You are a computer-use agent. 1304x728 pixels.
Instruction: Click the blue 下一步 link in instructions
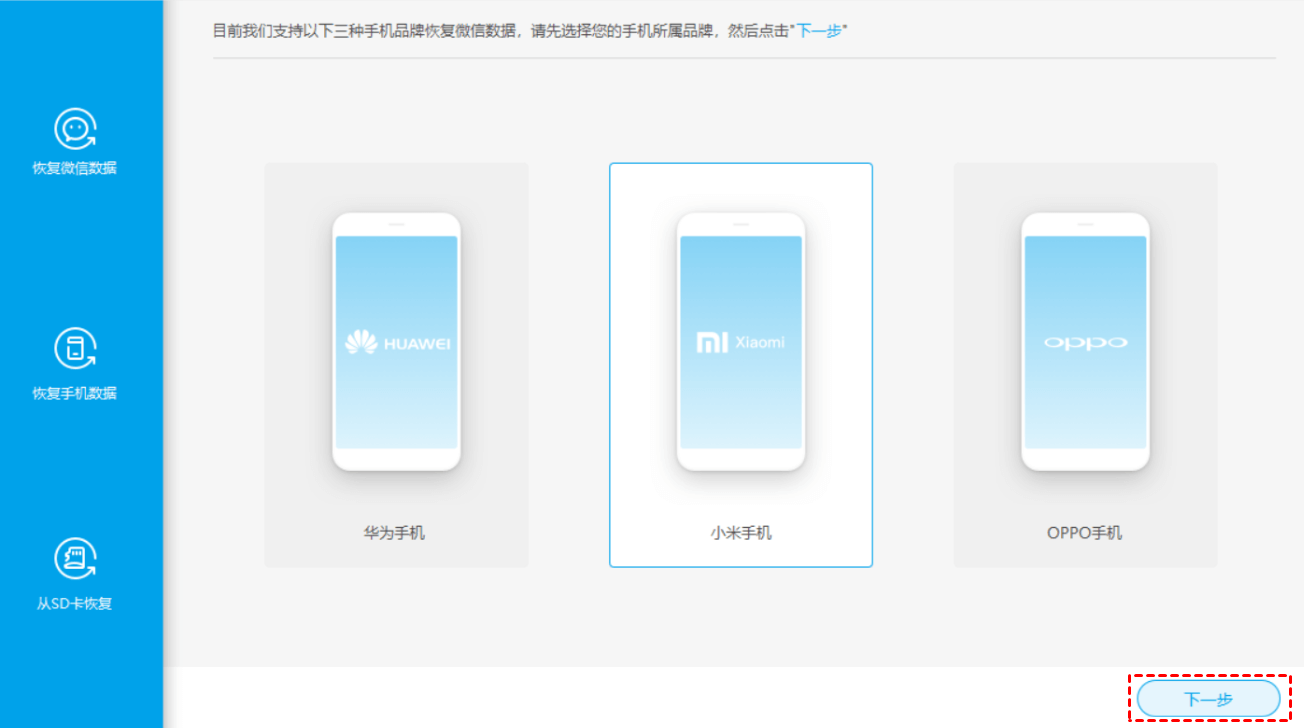coord(820,30)
